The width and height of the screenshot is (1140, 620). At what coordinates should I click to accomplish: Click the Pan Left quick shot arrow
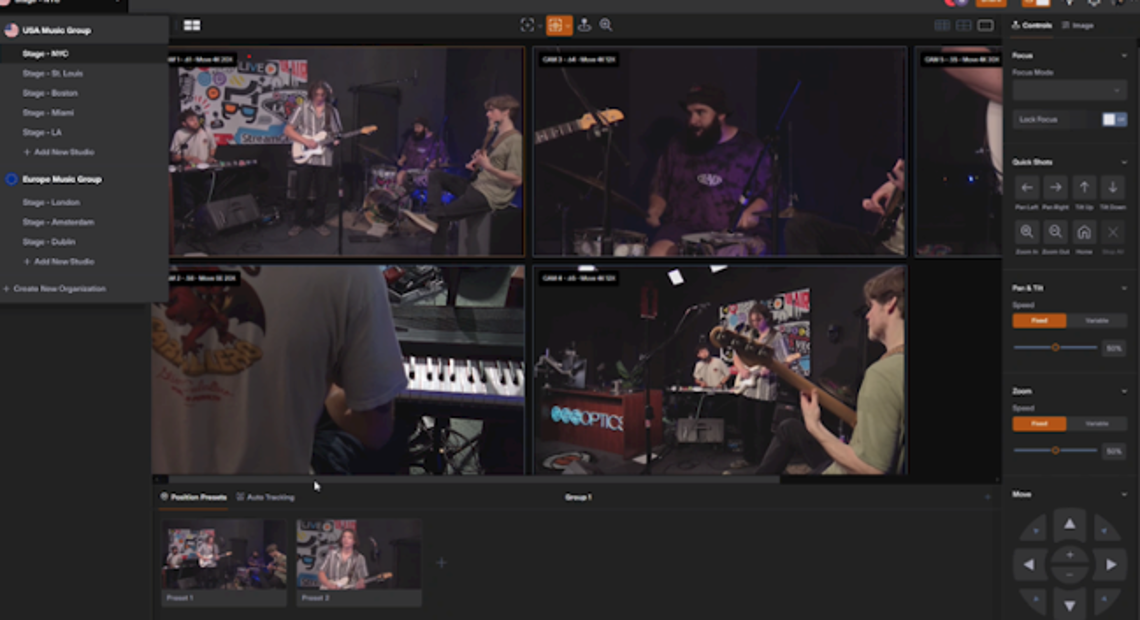[x=1027, y=188]
